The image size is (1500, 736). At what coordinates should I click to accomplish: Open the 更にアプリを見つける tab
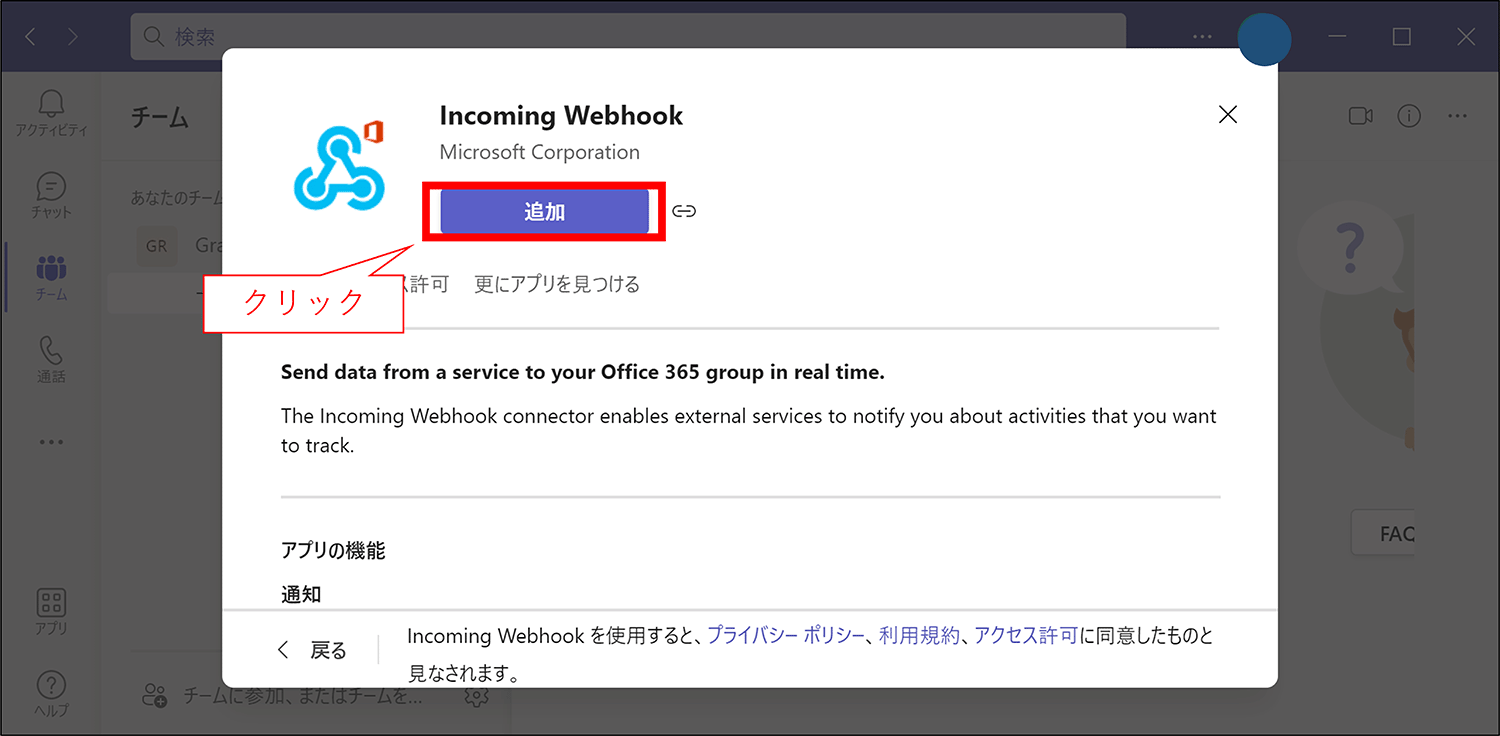[557, 284]
